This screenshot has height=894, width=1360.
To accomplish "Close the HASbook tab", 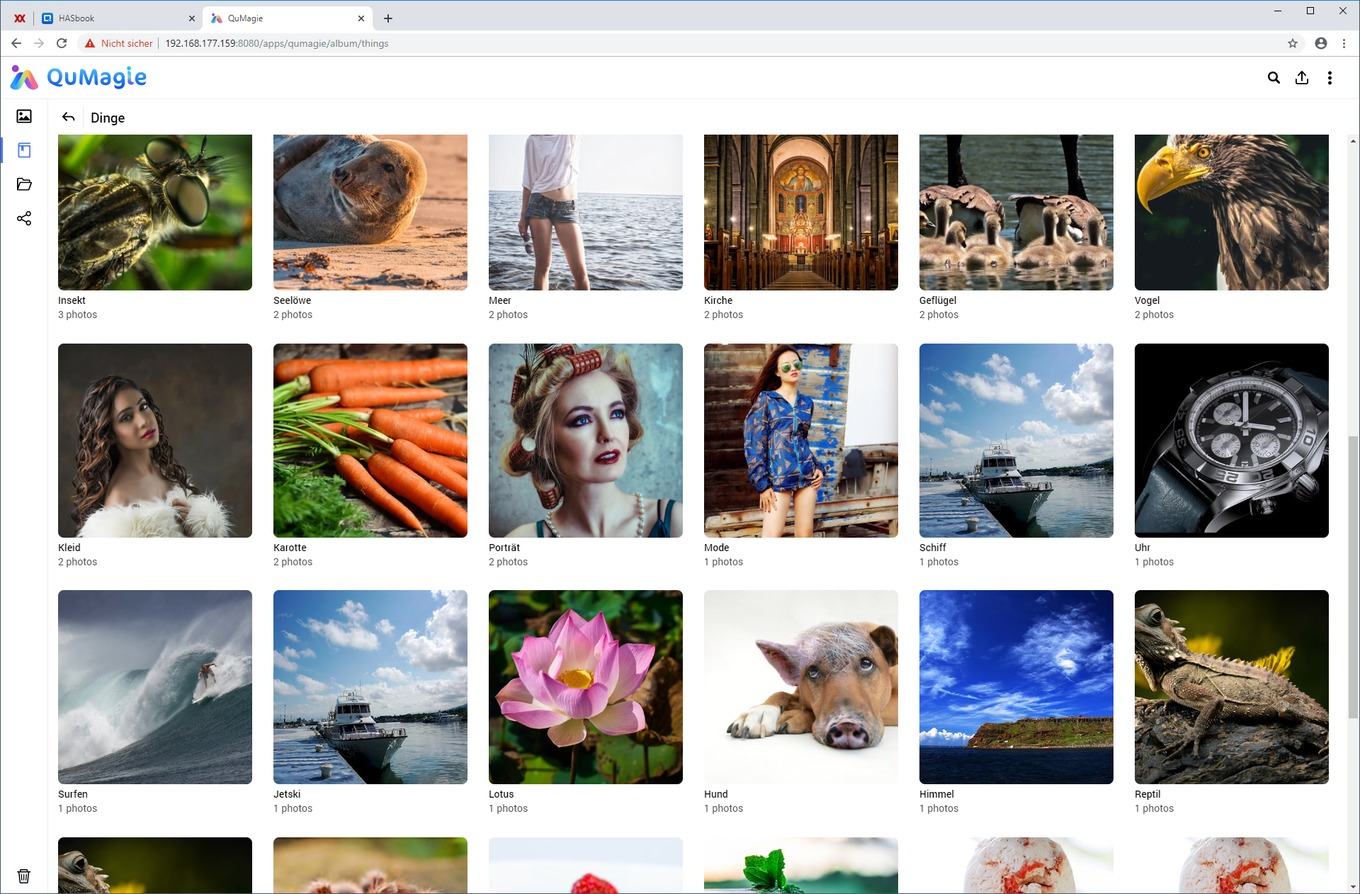I will pos(191,18).
